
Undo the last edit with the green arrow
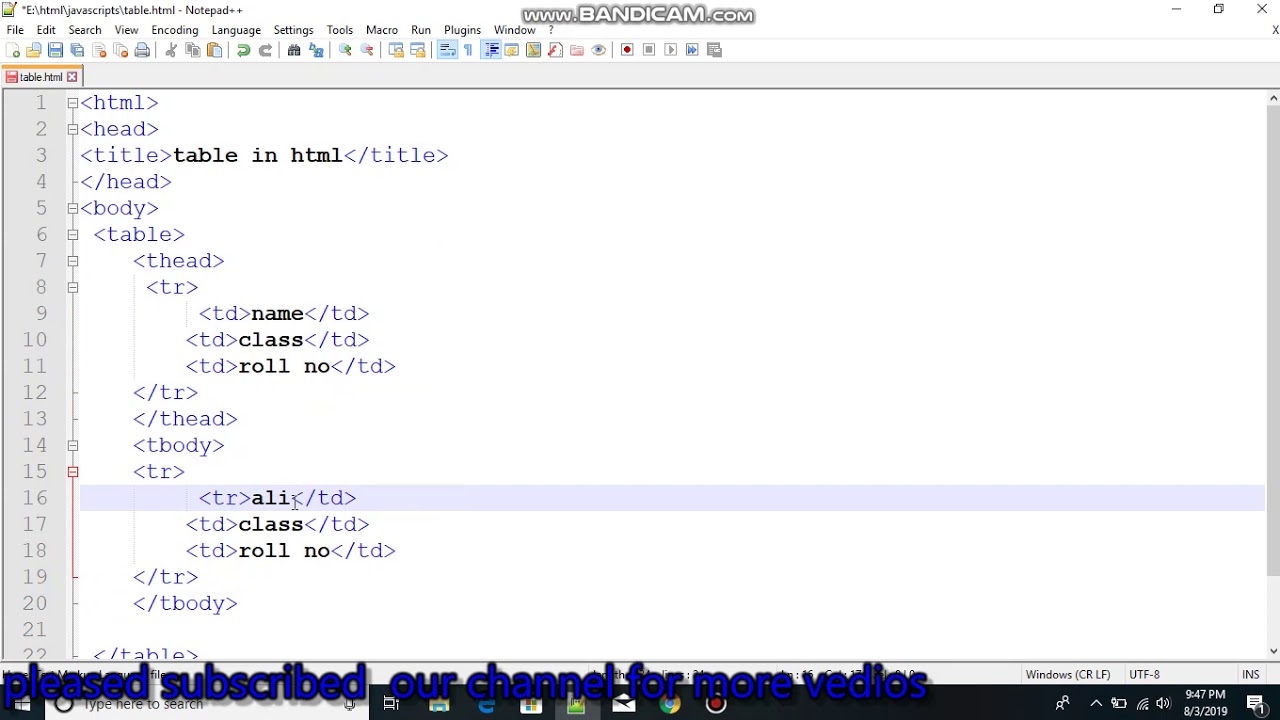(x=243, y=50)
